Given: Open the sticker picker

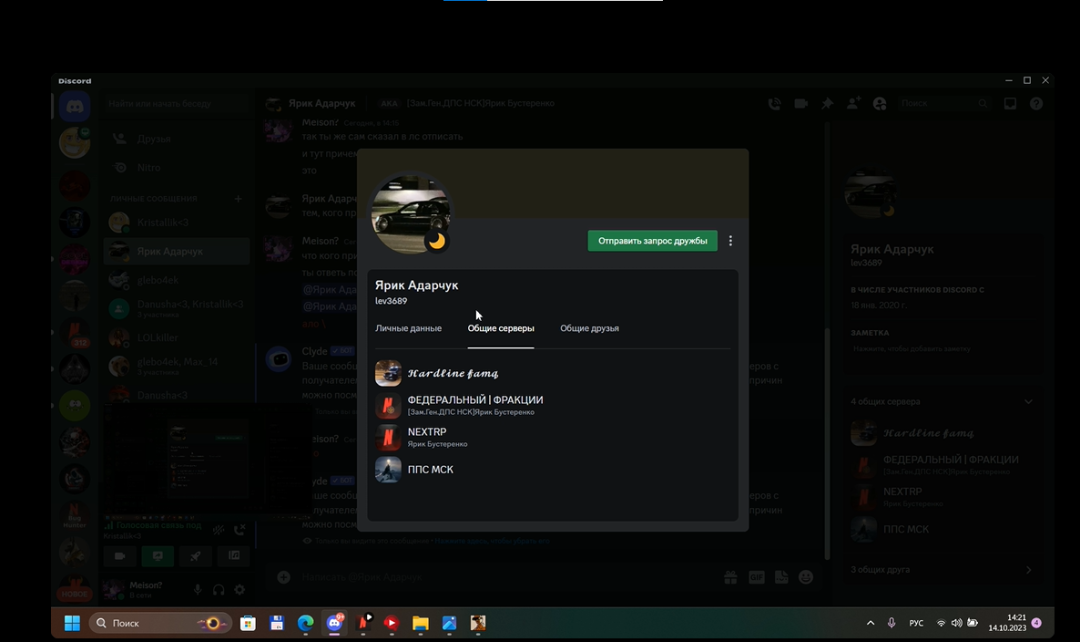Looking at the screenshot, I should pyautogui.click(x=781, y=577).
